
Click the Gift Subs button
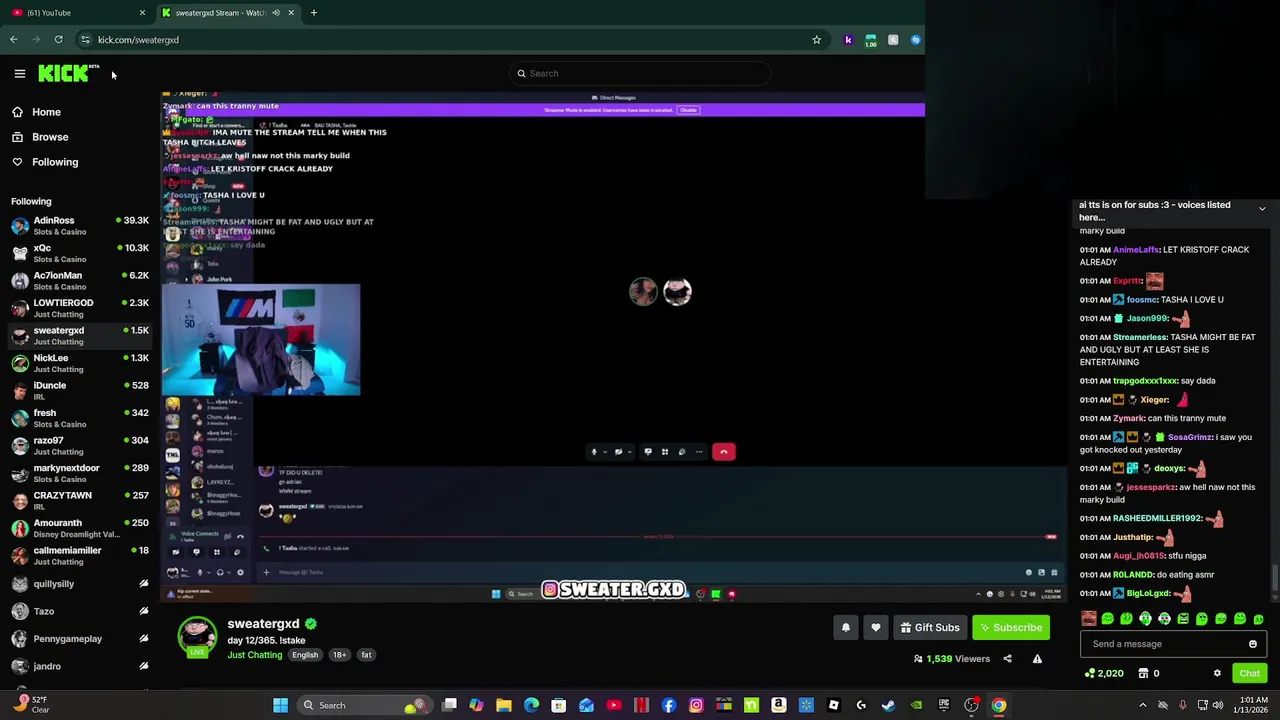929,628
